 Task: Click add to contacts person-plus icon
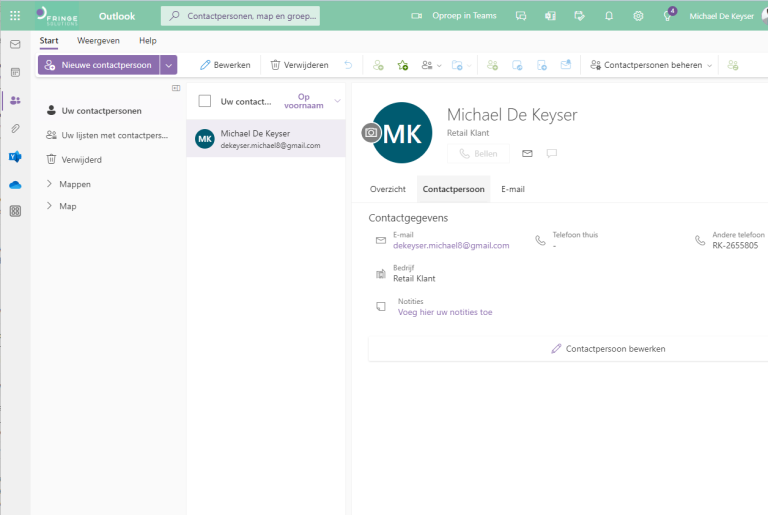(x=378, y=65)
